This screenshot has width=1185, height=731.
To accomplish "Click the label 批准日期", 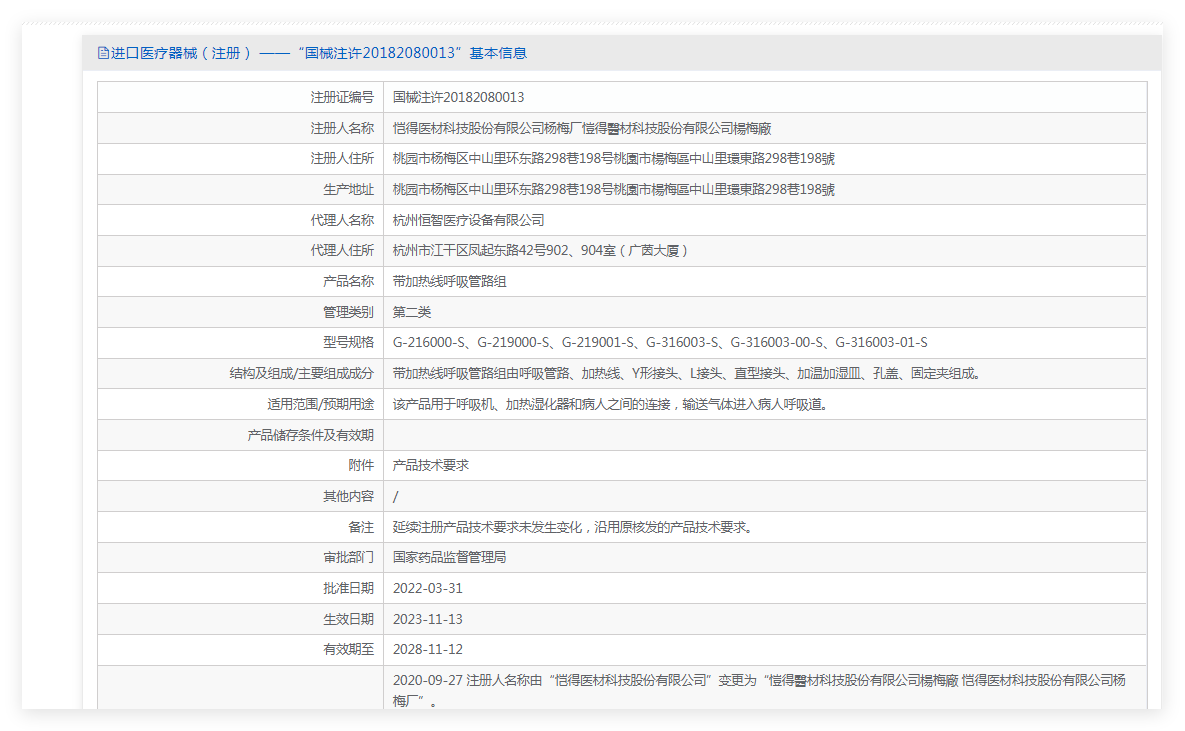I will 348,589.
